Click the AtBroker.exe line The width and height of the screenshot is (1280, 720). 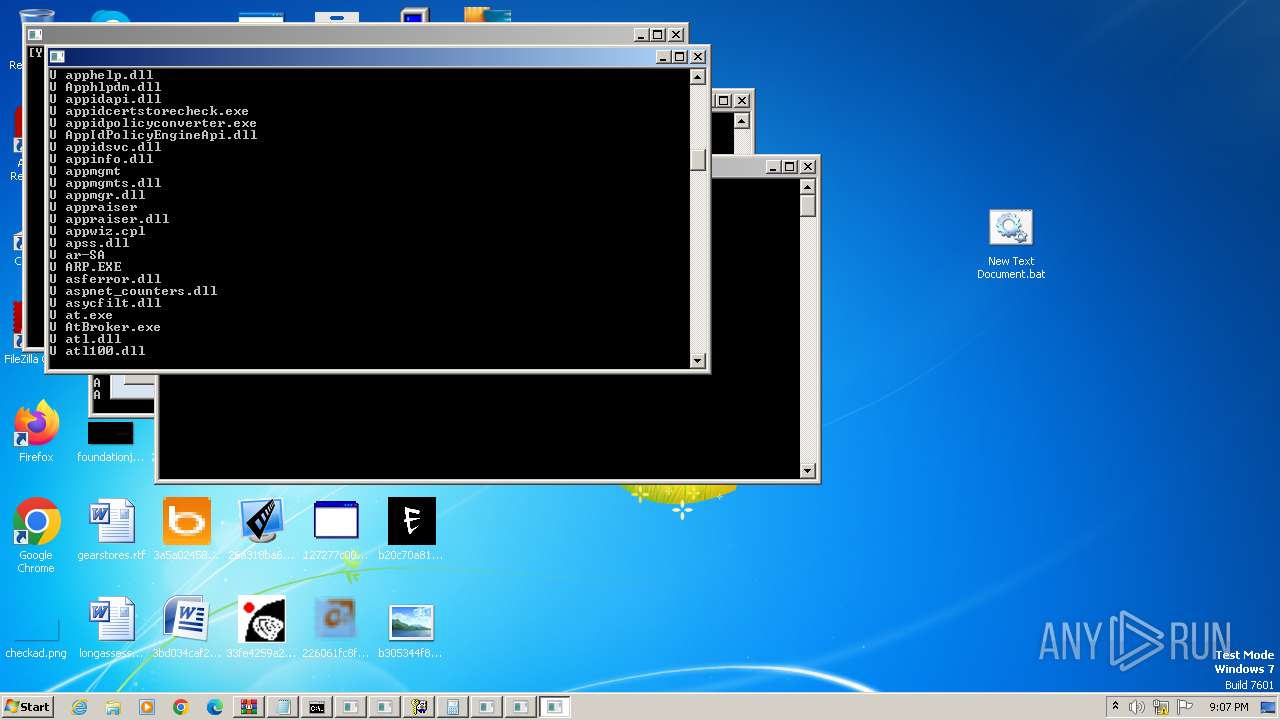click(x=113, y=327)
